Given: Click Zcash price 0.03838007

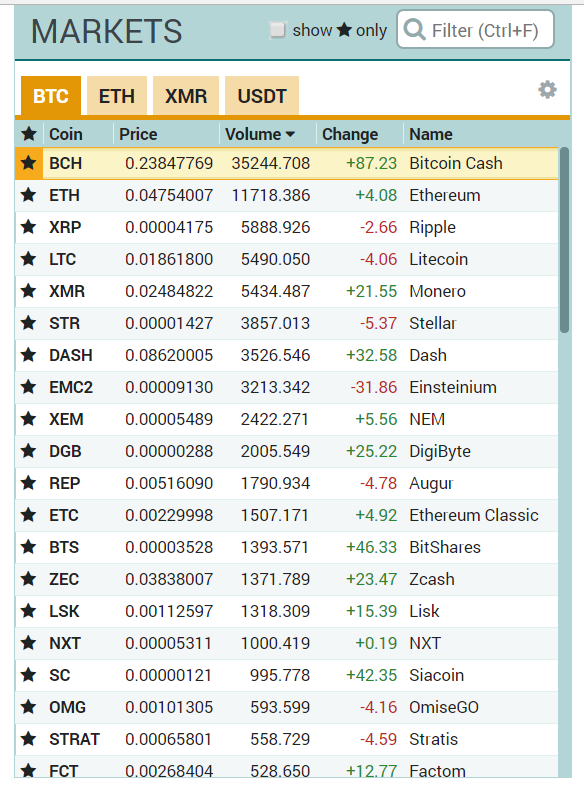Looking at the screenshot, I should pyautogui.click(x=169, y=579).
